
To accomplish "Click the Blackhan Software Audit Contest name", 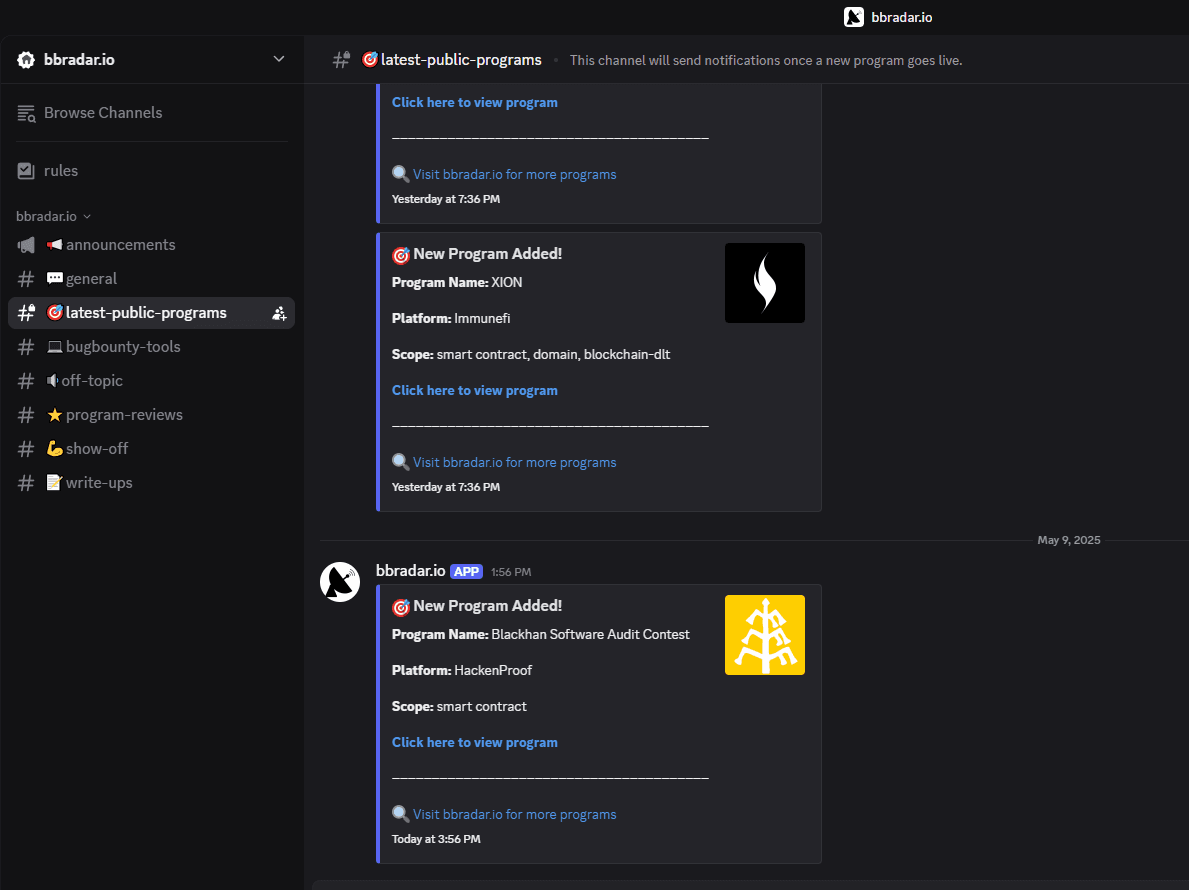I will [x=591, y=635].
